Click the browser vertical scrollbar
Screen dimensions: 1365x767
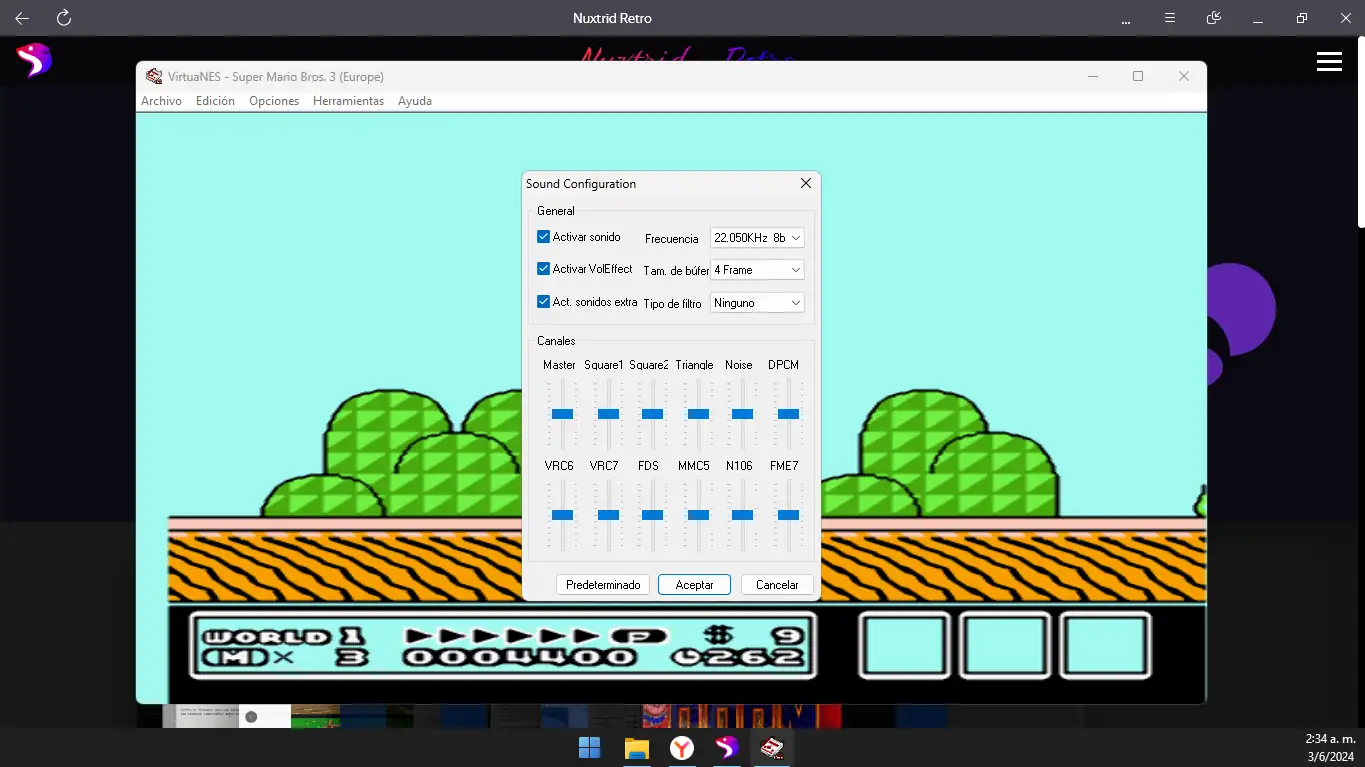(x=1361, y=130)
